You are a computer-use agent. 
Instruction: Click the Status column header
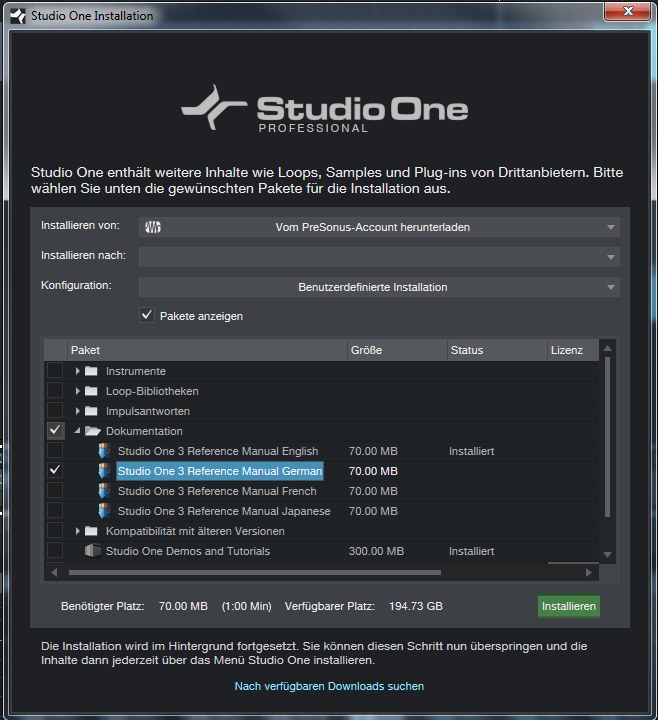point(497,350)
